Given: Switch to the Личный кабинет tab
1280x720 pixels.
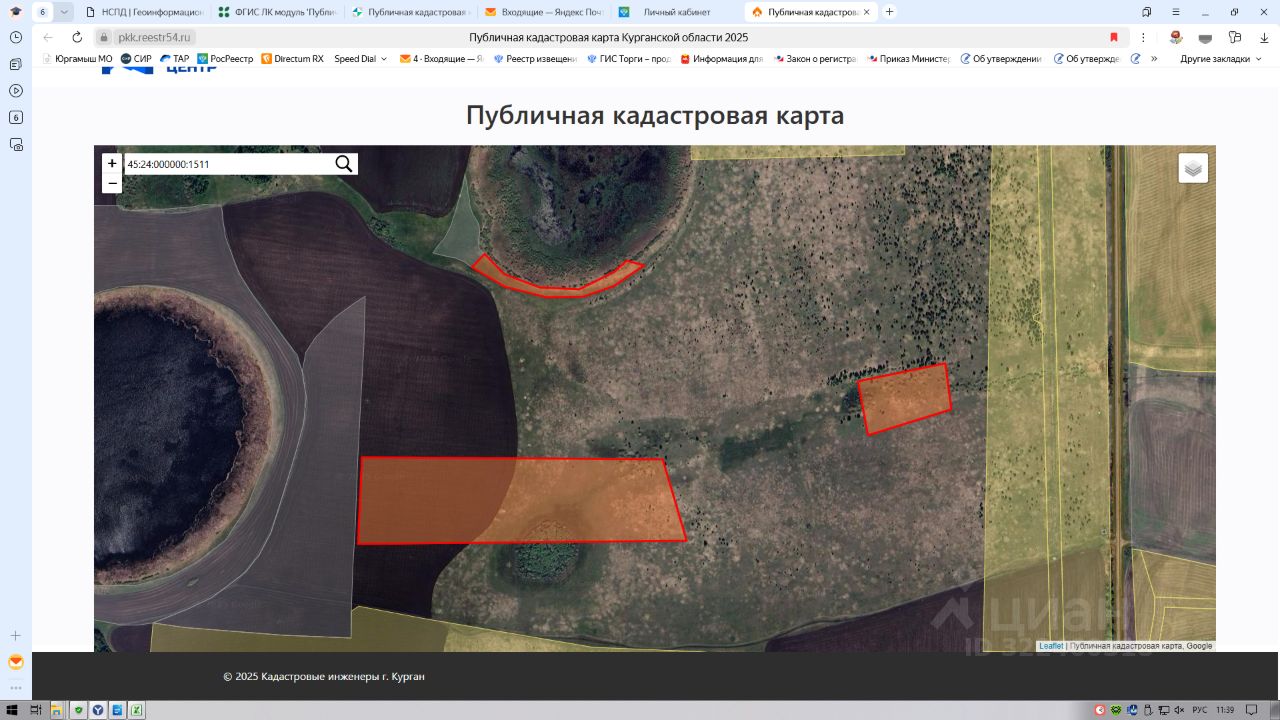Looking at the screenshot, I should click(676, 12).
